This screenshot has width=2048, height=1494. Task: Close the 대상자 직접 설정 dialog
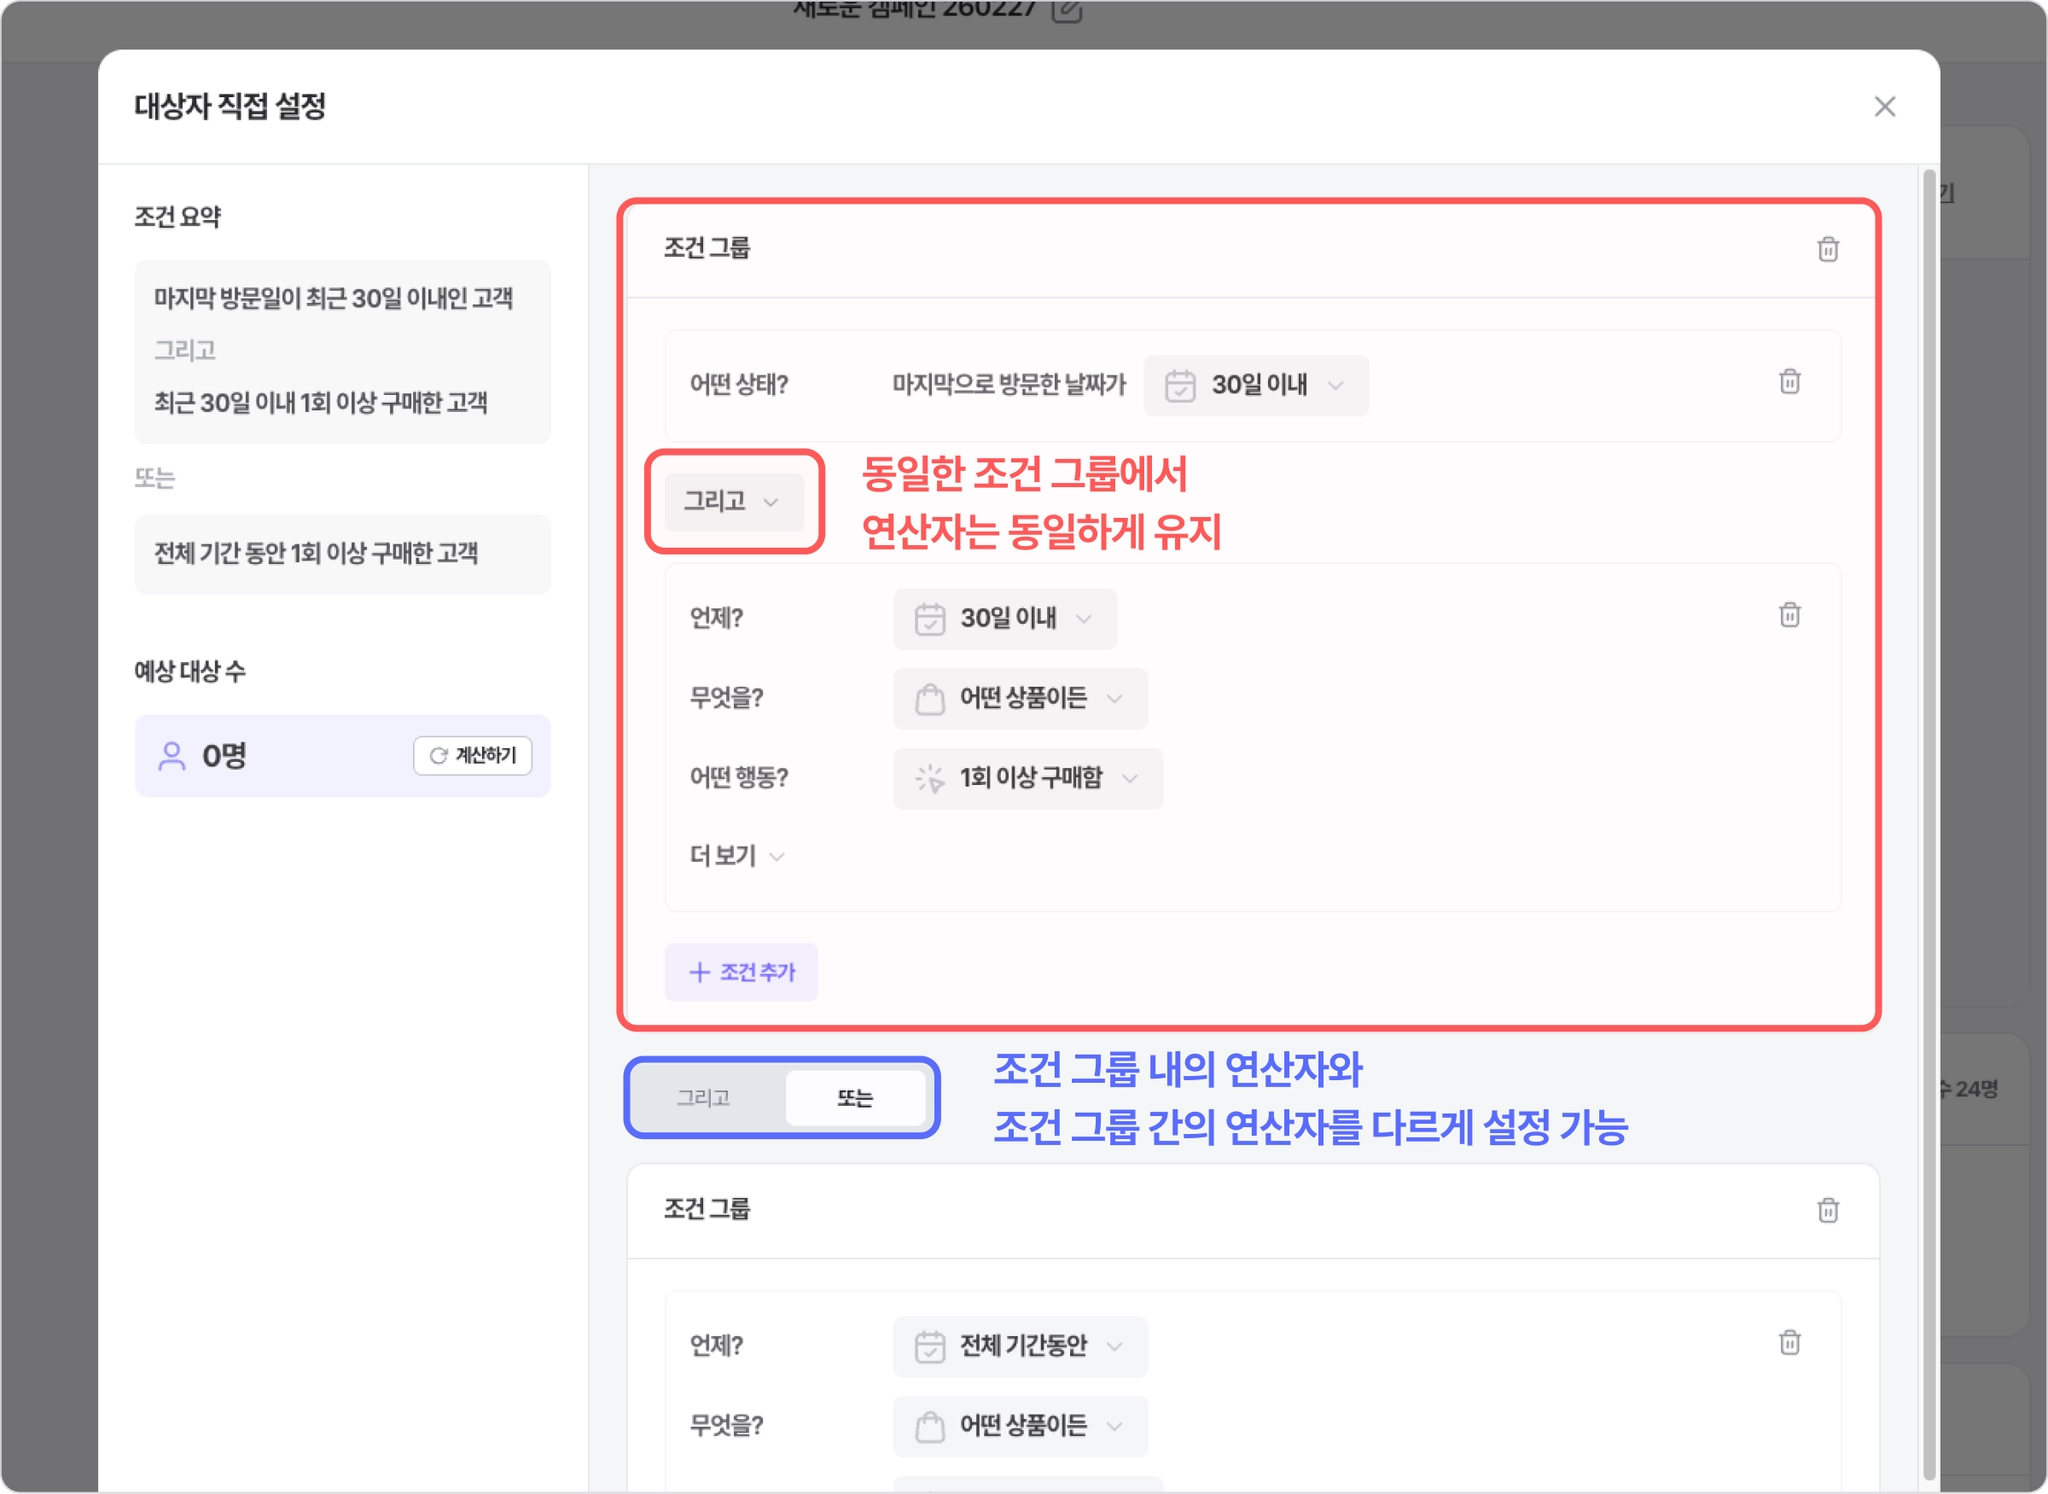point(1884,106)
